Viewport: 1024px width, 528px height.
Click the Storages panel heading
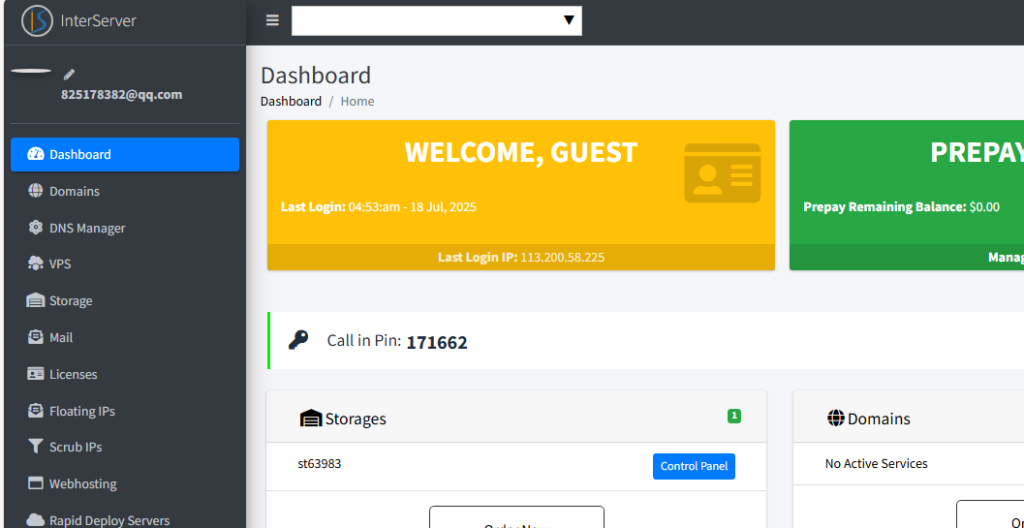click(355, 419)
